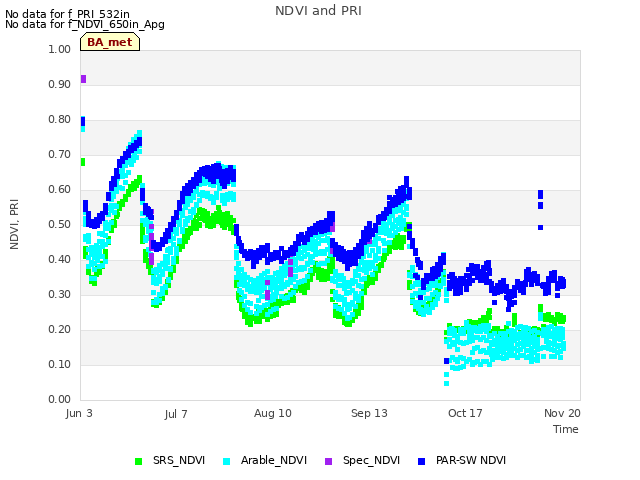Image resolution: width=640 pixels, height=480 pixels.
Task: Click the 0.50 y-axis tick label
Action: (60, 224)
